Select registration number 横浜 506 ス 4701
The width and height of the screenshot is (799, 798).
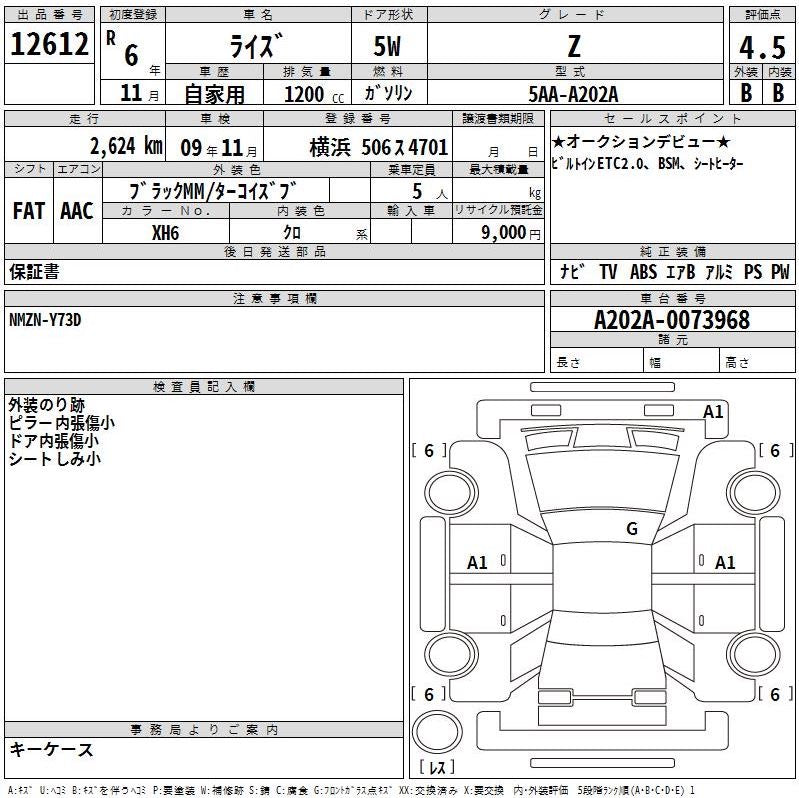pos(379,147)
